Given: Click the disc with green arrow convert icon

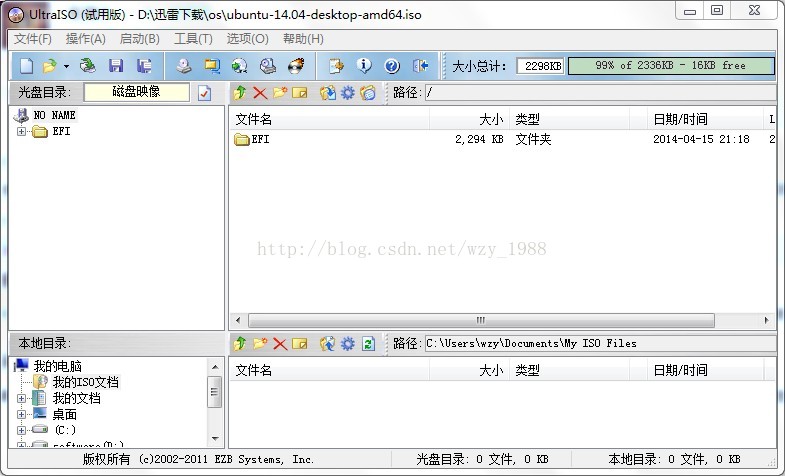Looking at the screenshot, I should pyautogui.click(x=240, y=66).
